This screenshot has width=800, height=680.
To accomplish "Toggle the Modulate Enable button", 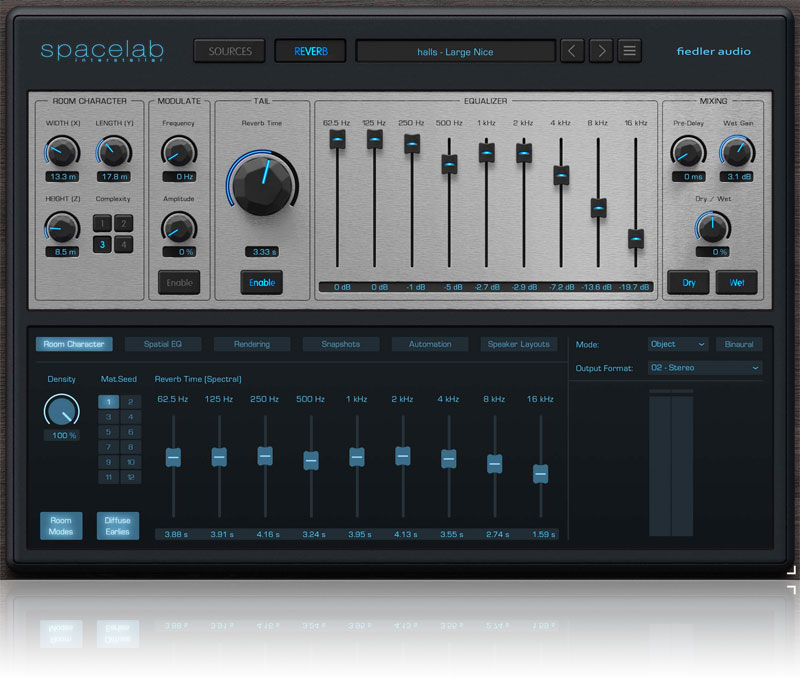I will [180, 283].
